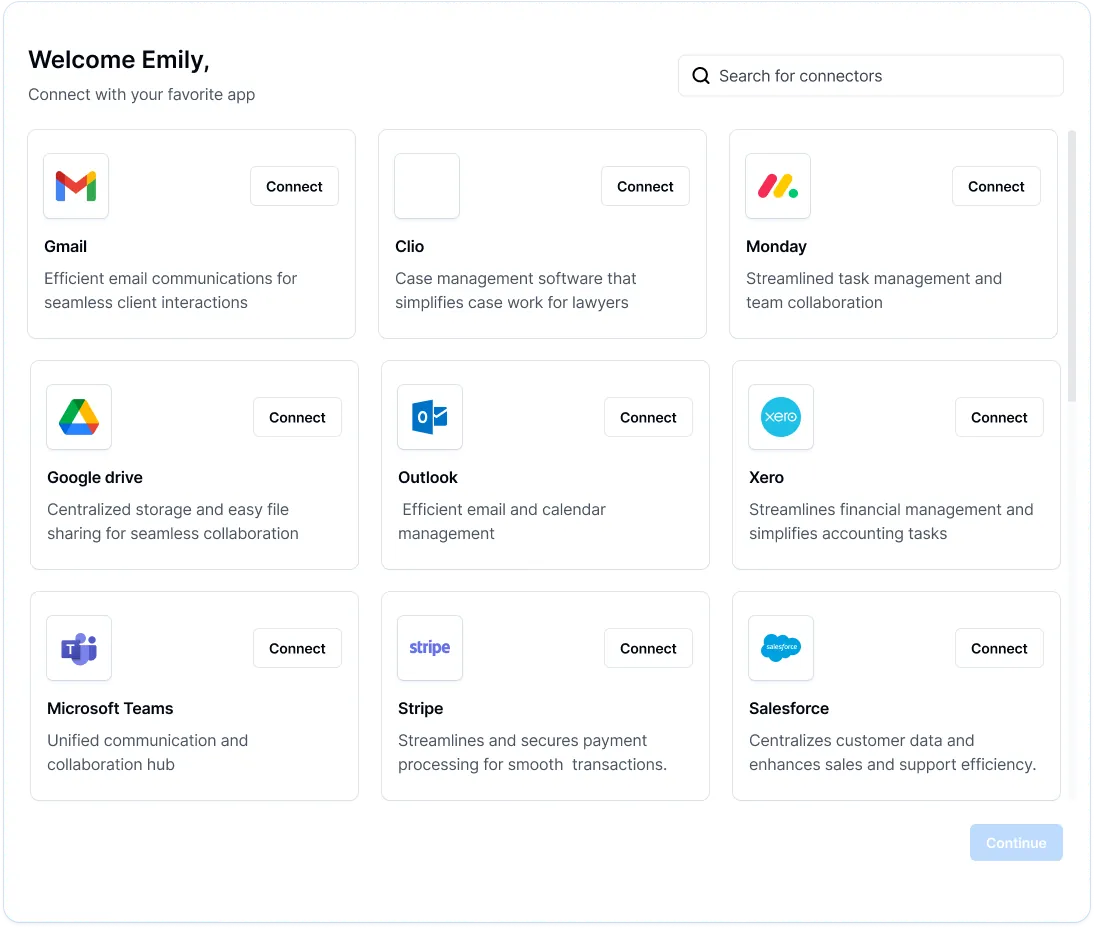Click the Stripe wordmark logo
1094x928 pixels.
[430, 648]
